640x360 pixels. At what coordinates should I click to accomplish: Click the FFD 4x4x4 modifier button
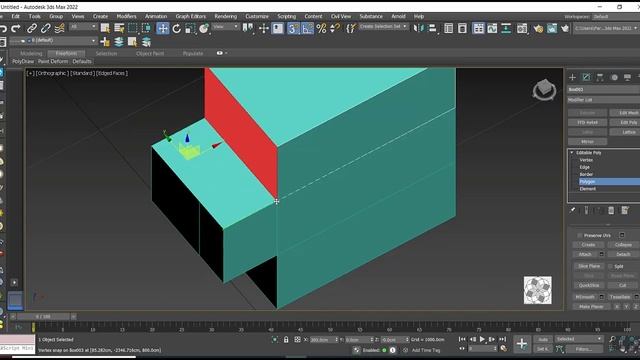click(x=587, y=122)
